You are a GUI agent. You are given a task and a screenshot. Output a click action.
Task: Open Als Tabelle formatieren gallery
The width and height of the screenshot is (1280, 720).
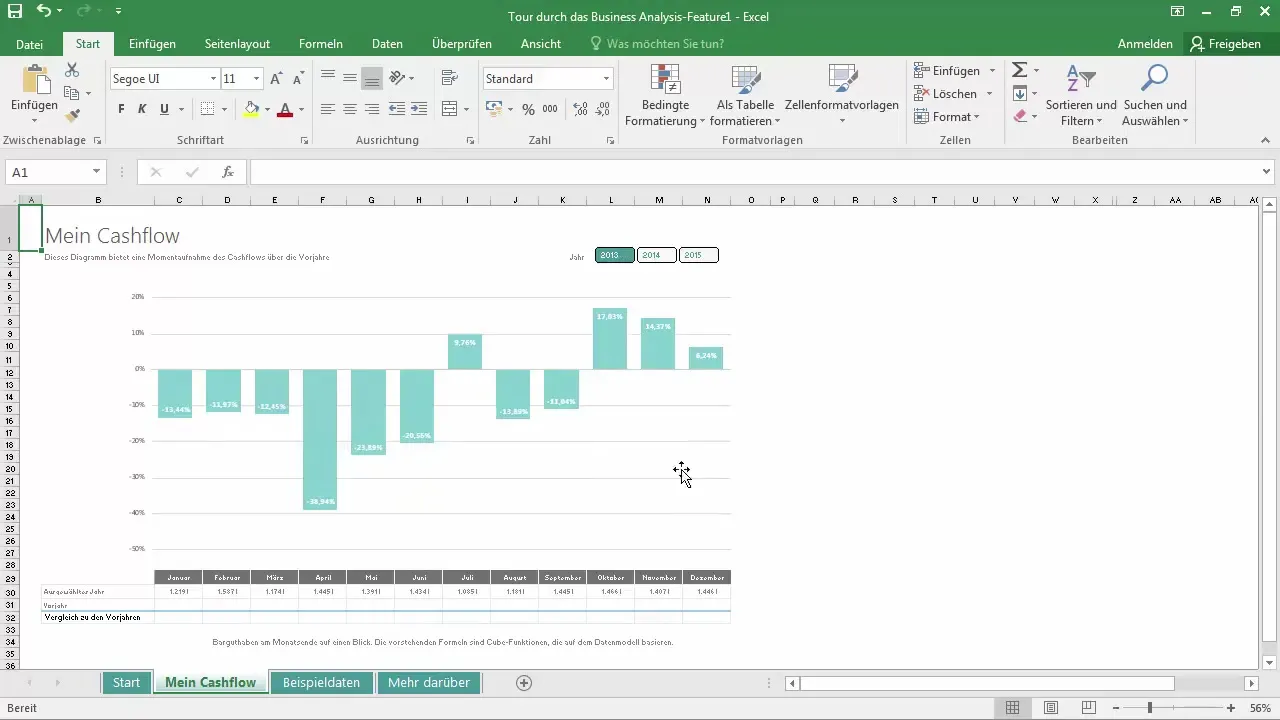click(x=747, y=96)
